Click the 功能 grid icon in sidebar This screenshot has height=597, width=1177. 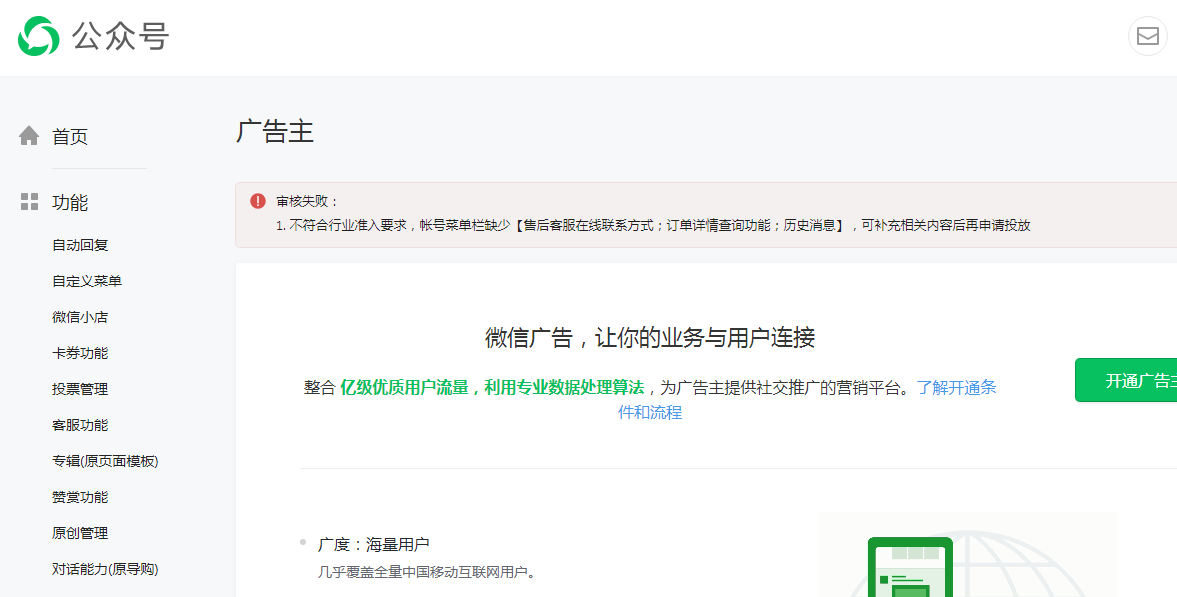29,201
